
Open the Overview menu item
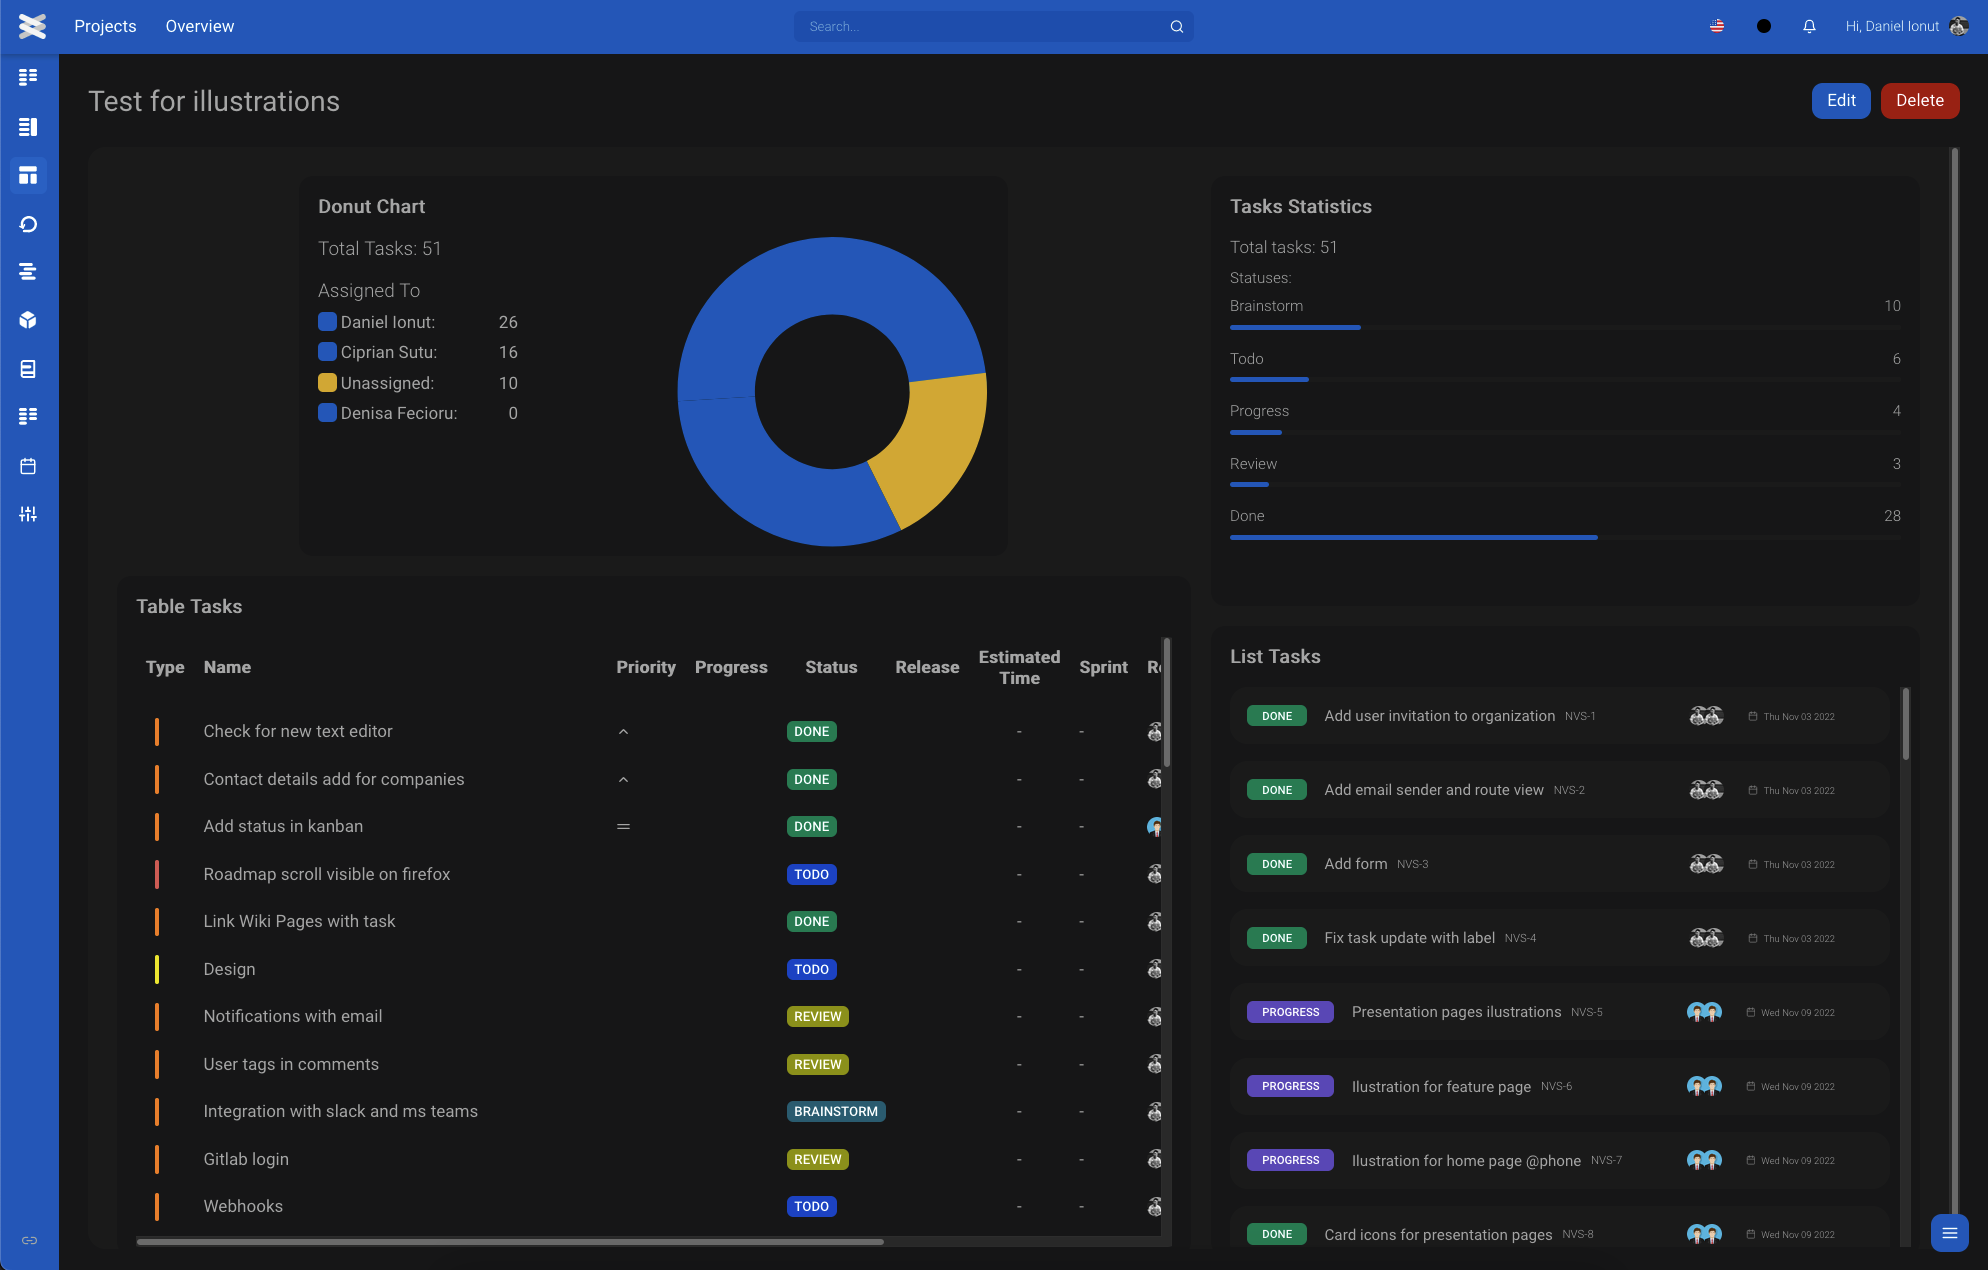pos(199,27)
